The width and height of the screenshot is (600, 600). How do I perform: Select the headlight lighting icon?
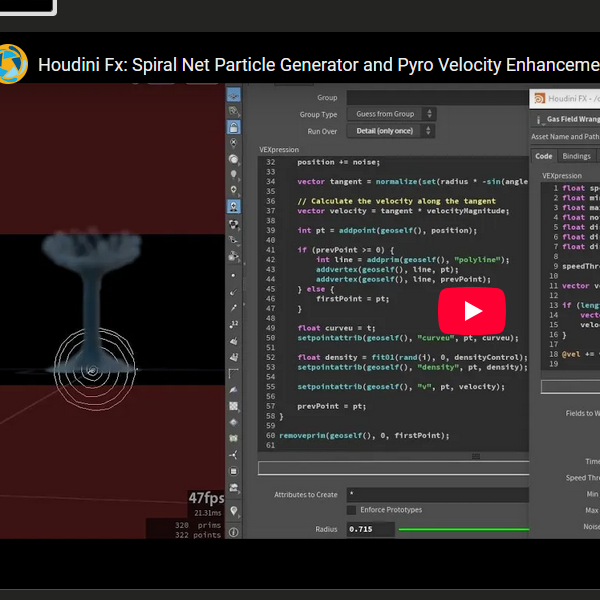pyautogui.click(x=233, y=191)
